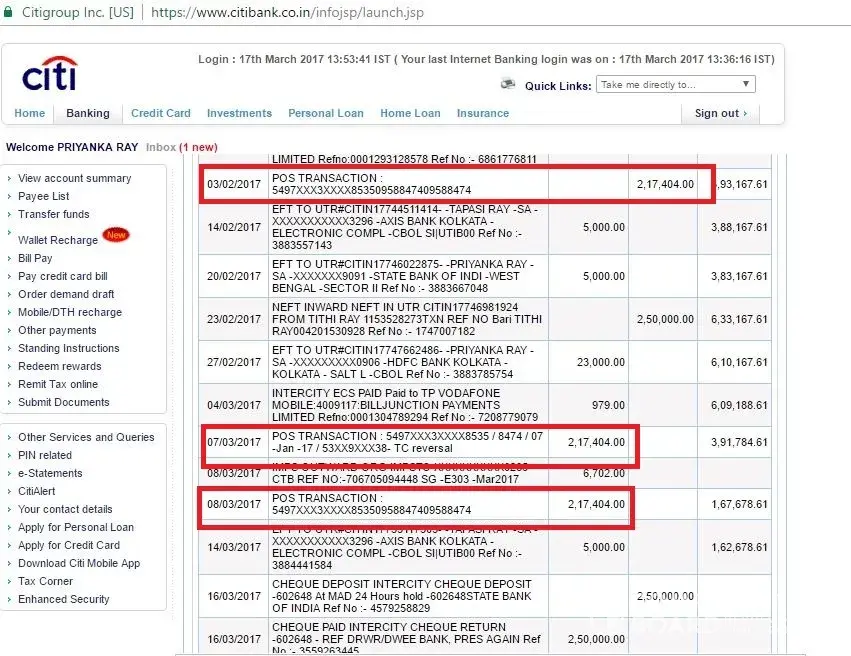Viewport: 851px width, 656px height.
Task: Open Pay credit card bill
Action: [x=62, y=277]
